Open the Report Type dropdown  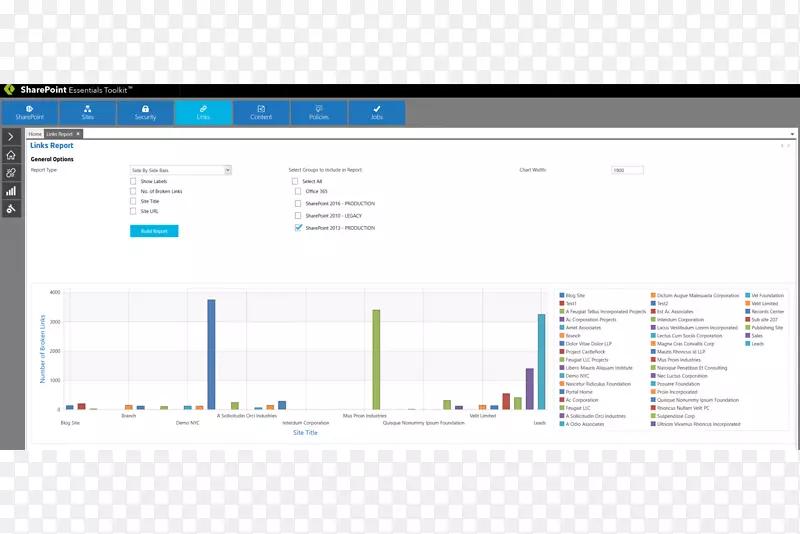click(x=181, y=170)
